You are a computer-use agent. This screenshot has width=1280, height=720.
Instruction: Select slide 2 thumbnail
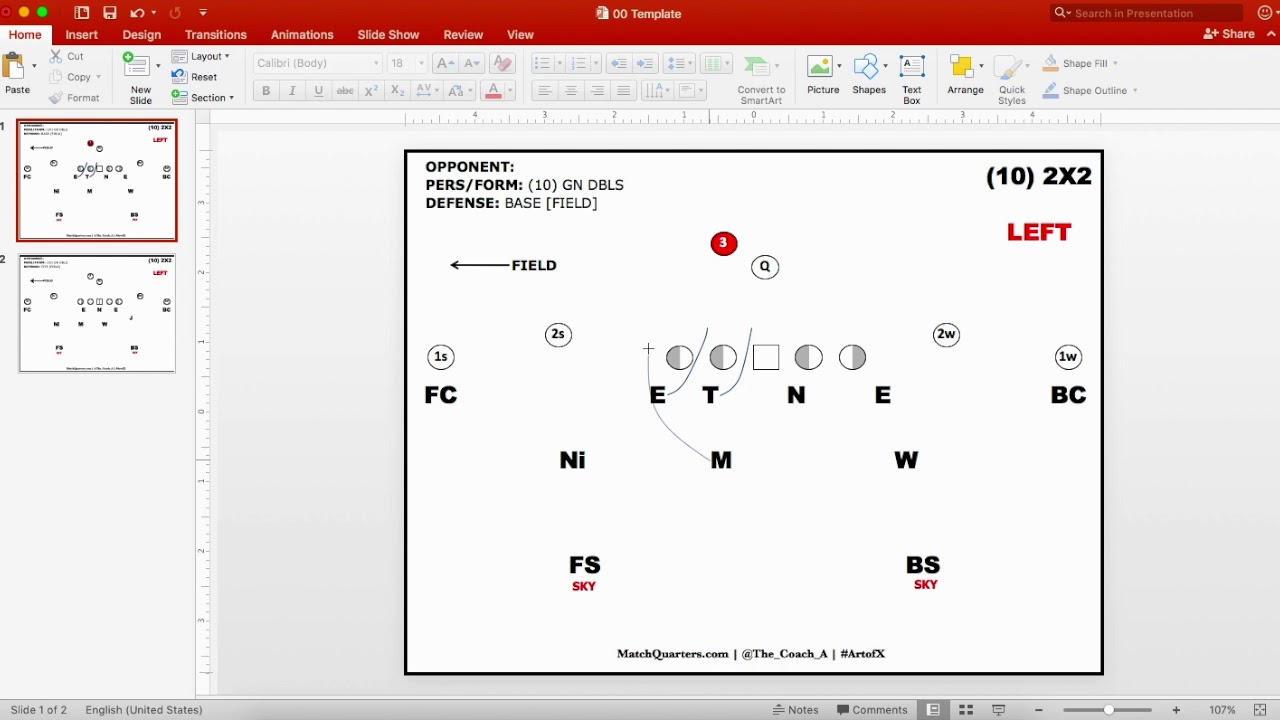click(x=97, y=313)
